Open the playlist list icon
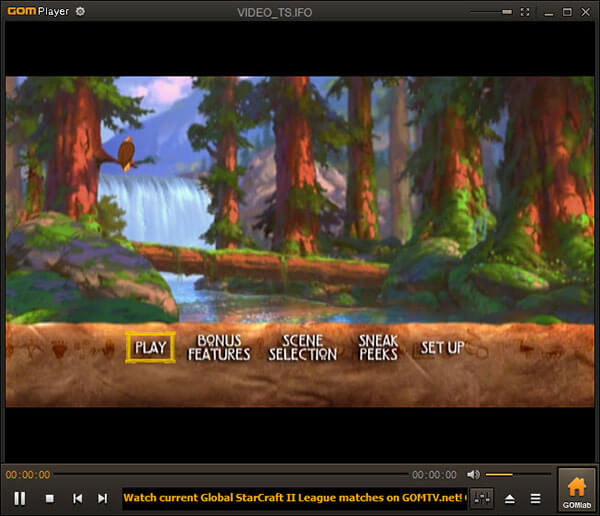This screenshot has height=516, width=600. (535, 499)
